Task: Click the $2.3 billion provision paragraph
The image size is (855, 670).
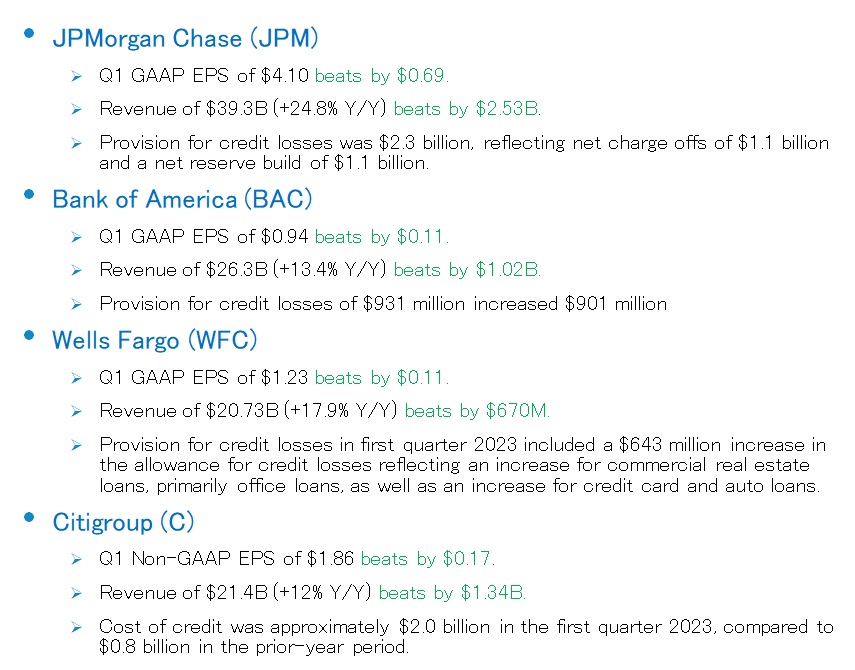Action: [x=463, y=152]
